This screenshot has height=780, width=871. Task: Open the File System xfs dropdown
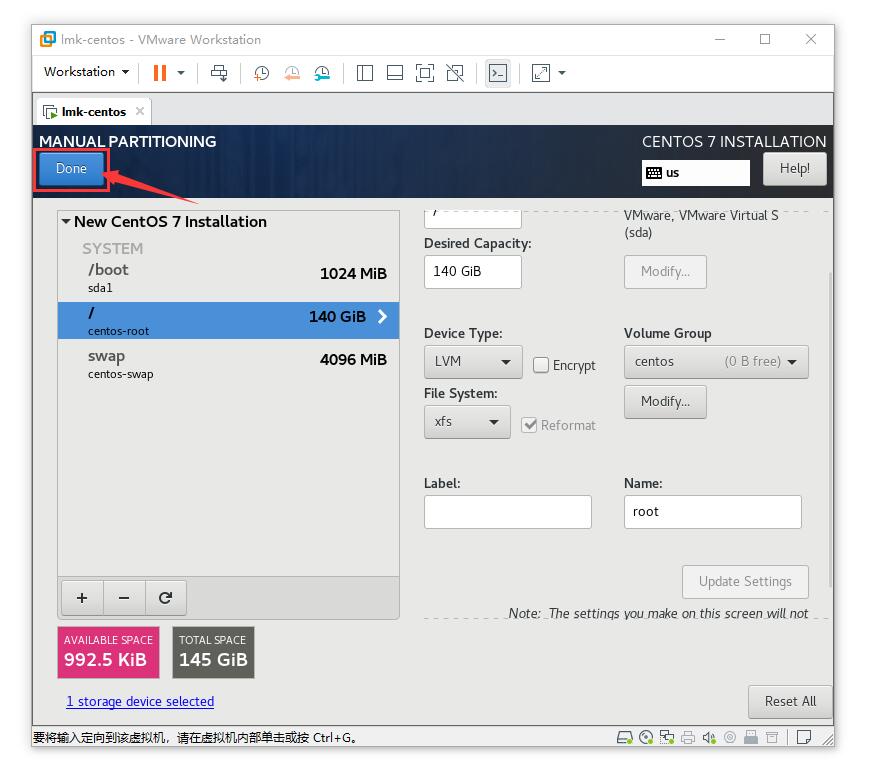coord(467,422)
